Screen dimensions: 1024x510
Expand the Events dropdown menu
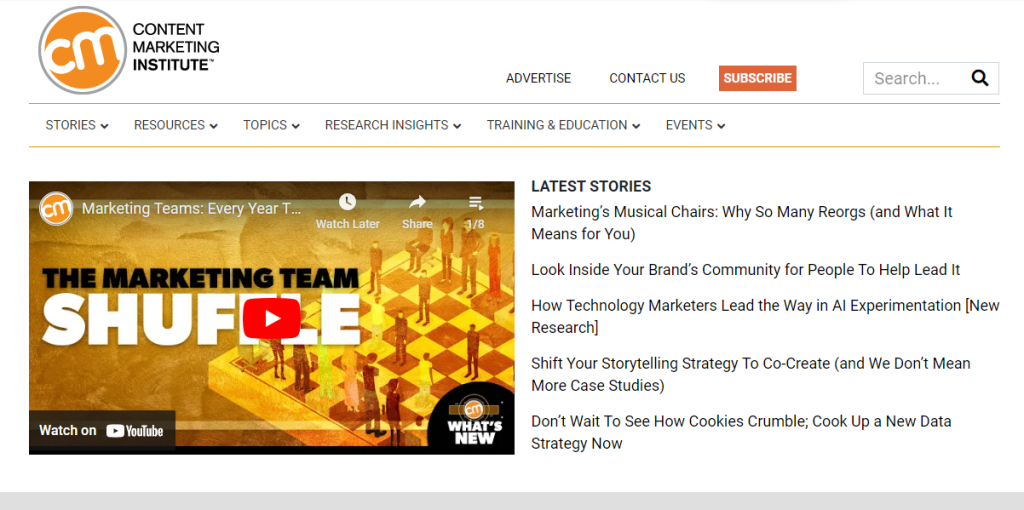[x=695, y=125]
